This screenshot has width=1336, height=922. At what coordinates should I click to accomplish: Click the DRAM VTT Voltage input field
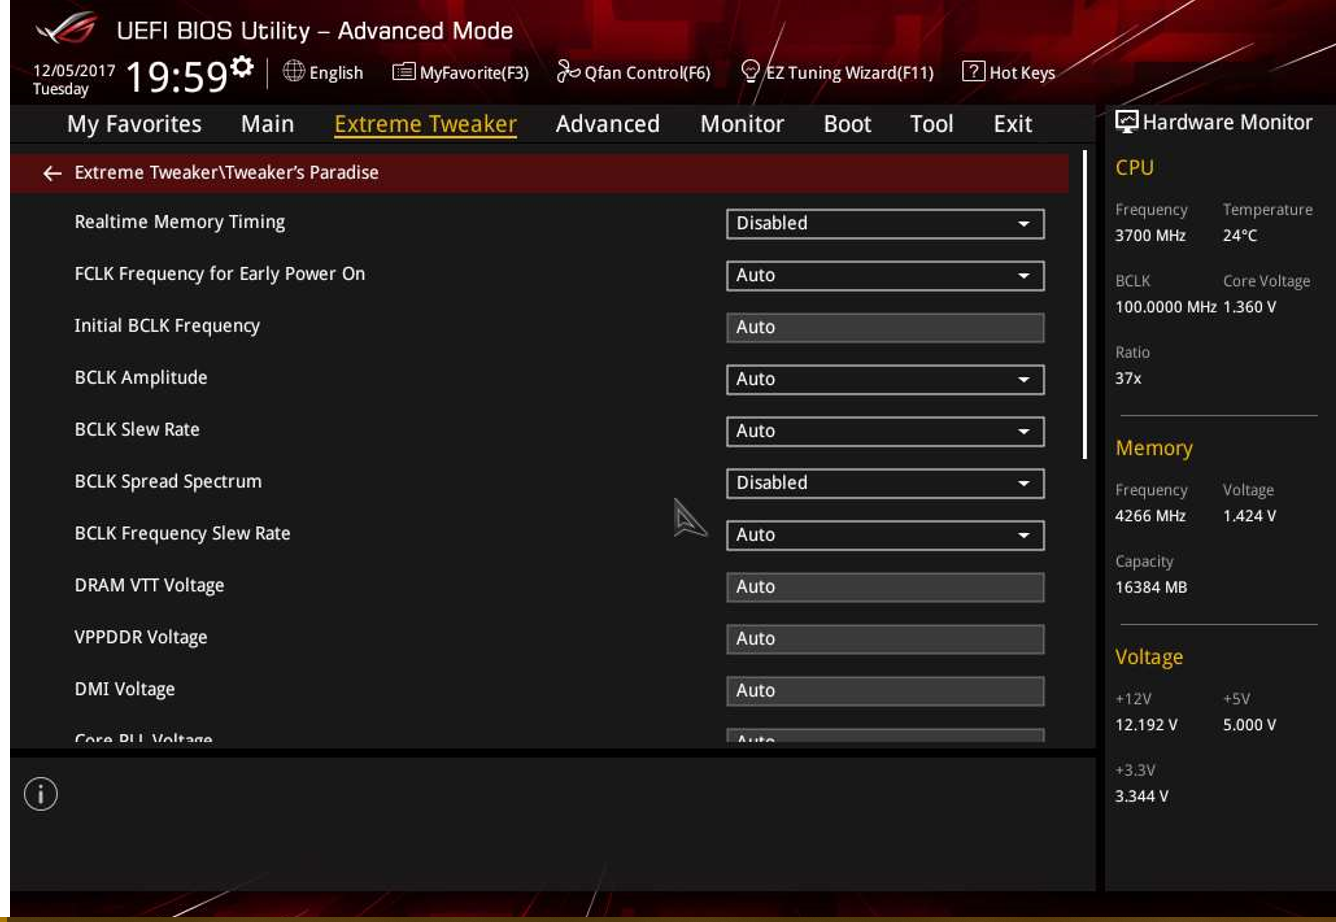tap(885, 587)
